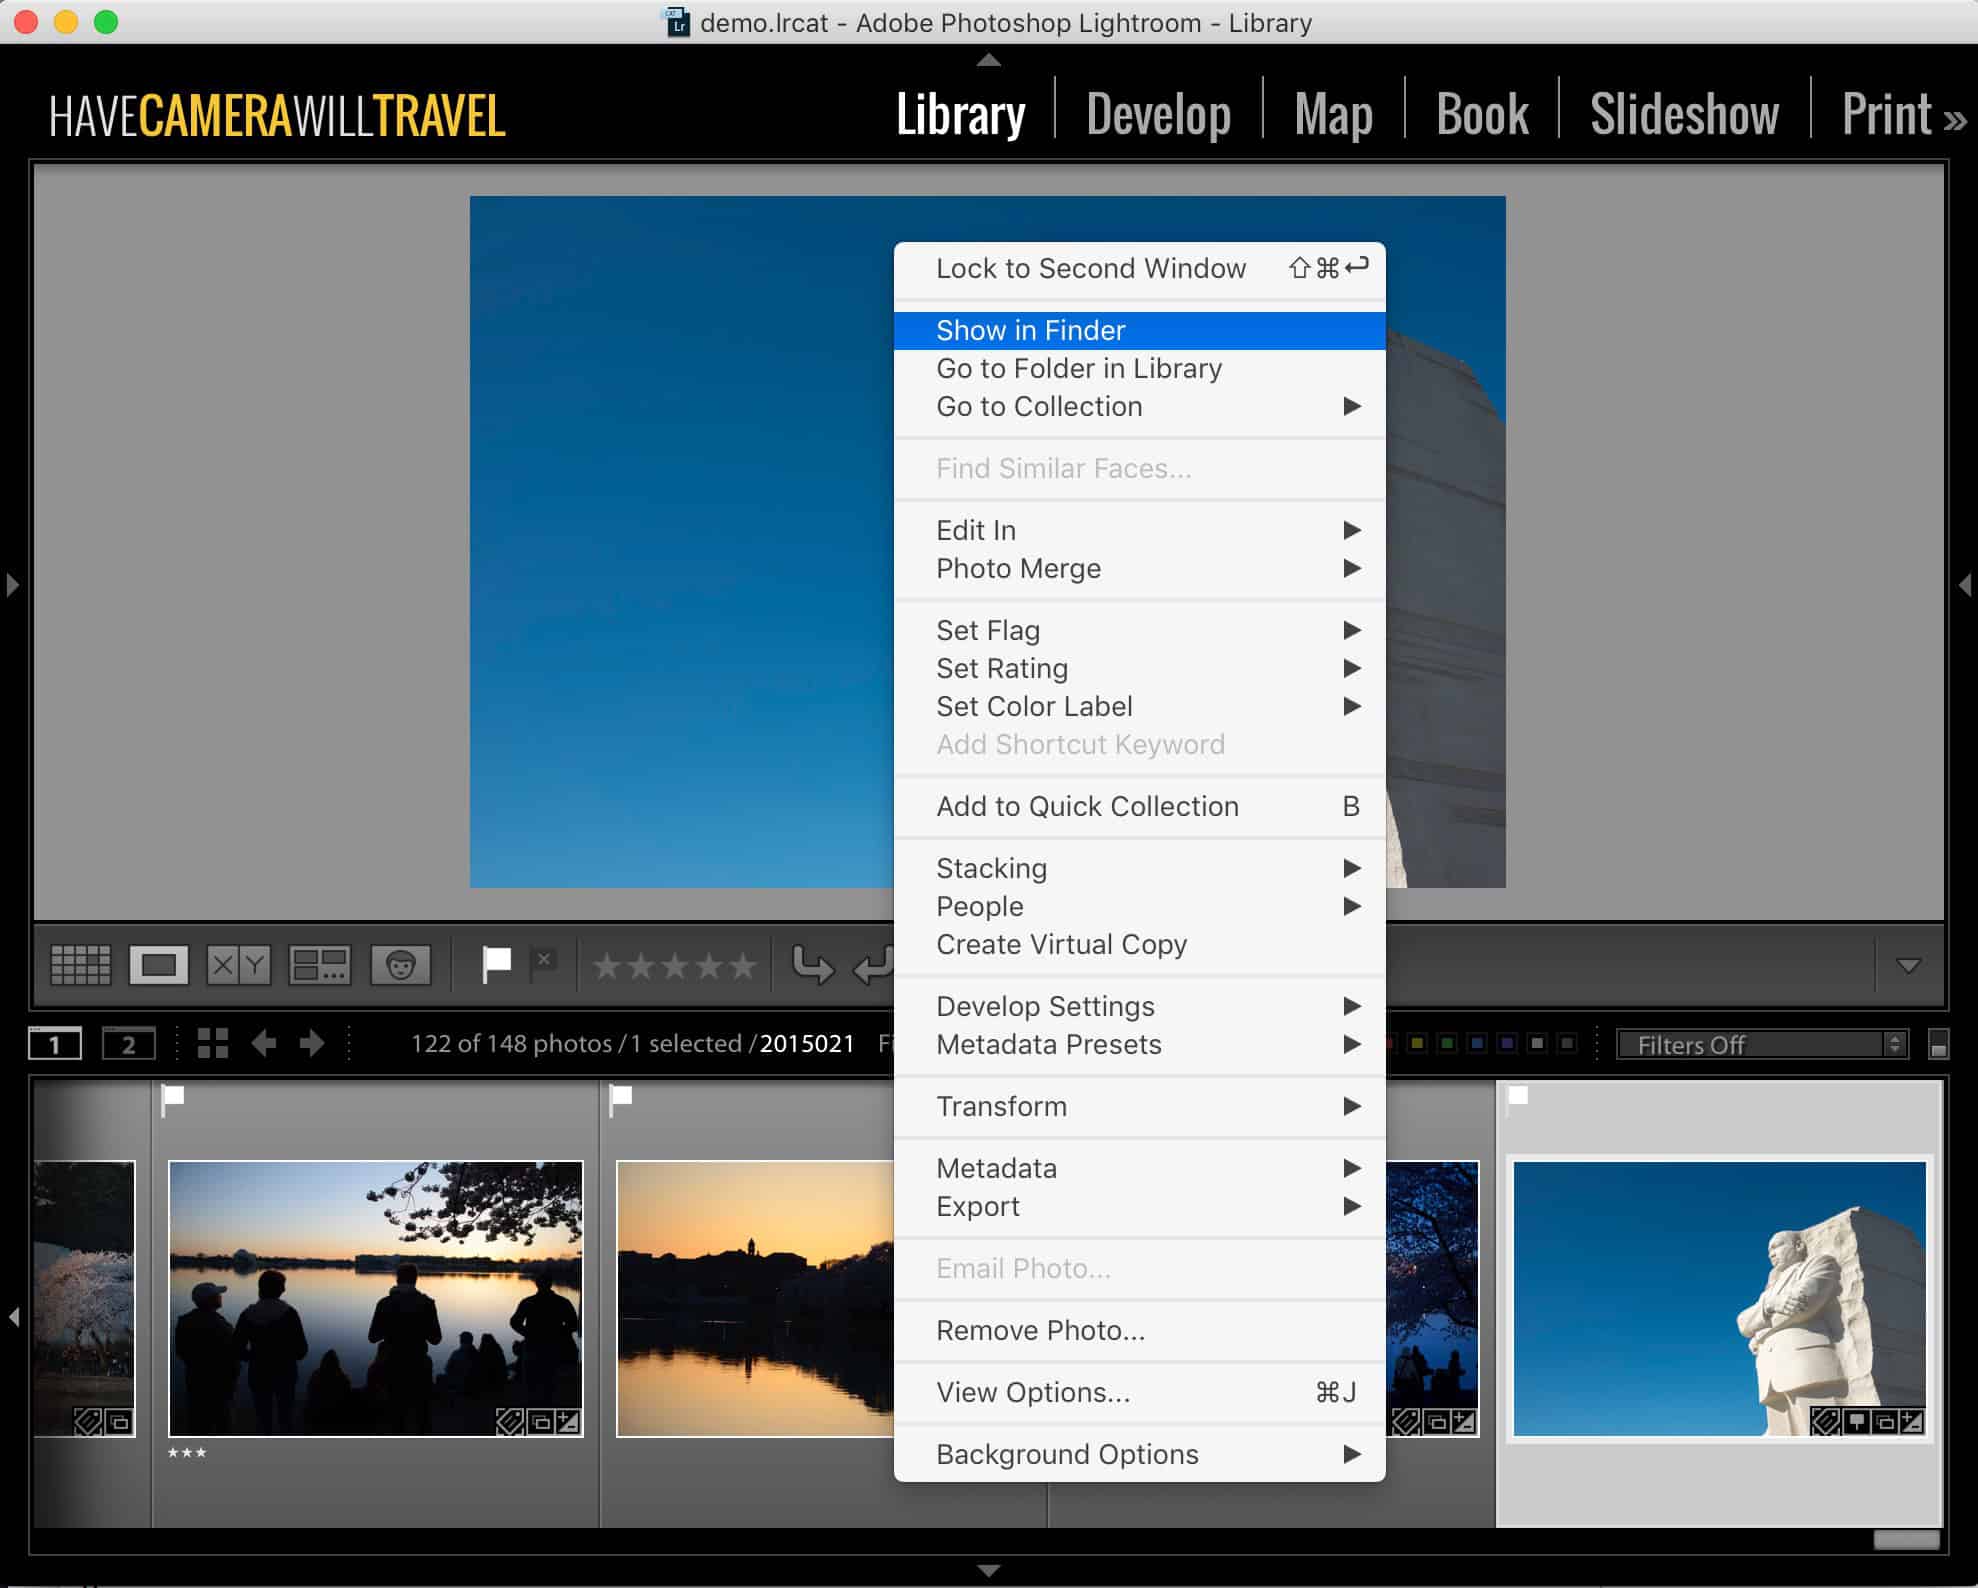This screenshot has height=1588, width=1978.
Task: Open second window display button 2
Action: click(x=129, y=1044)
